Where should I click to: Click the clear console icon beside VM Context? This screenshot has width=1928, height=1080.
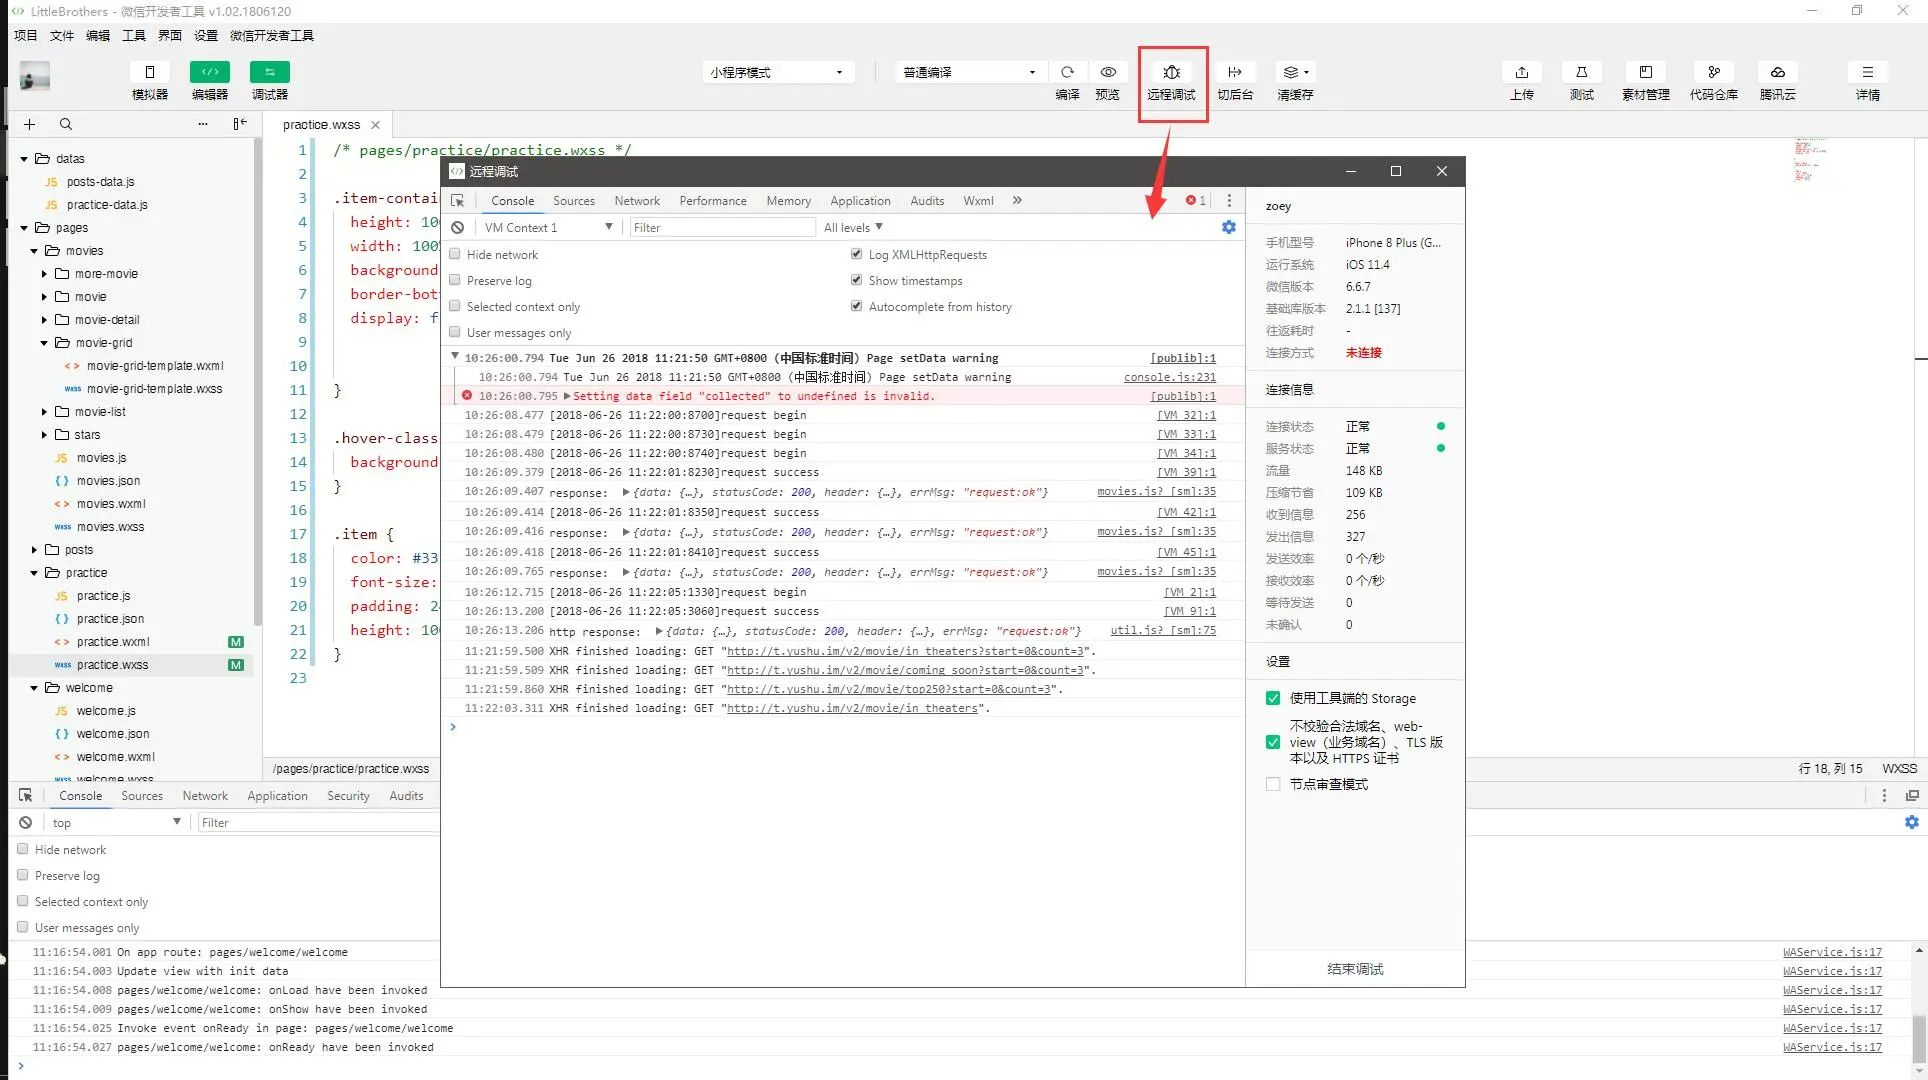(457, 227)
